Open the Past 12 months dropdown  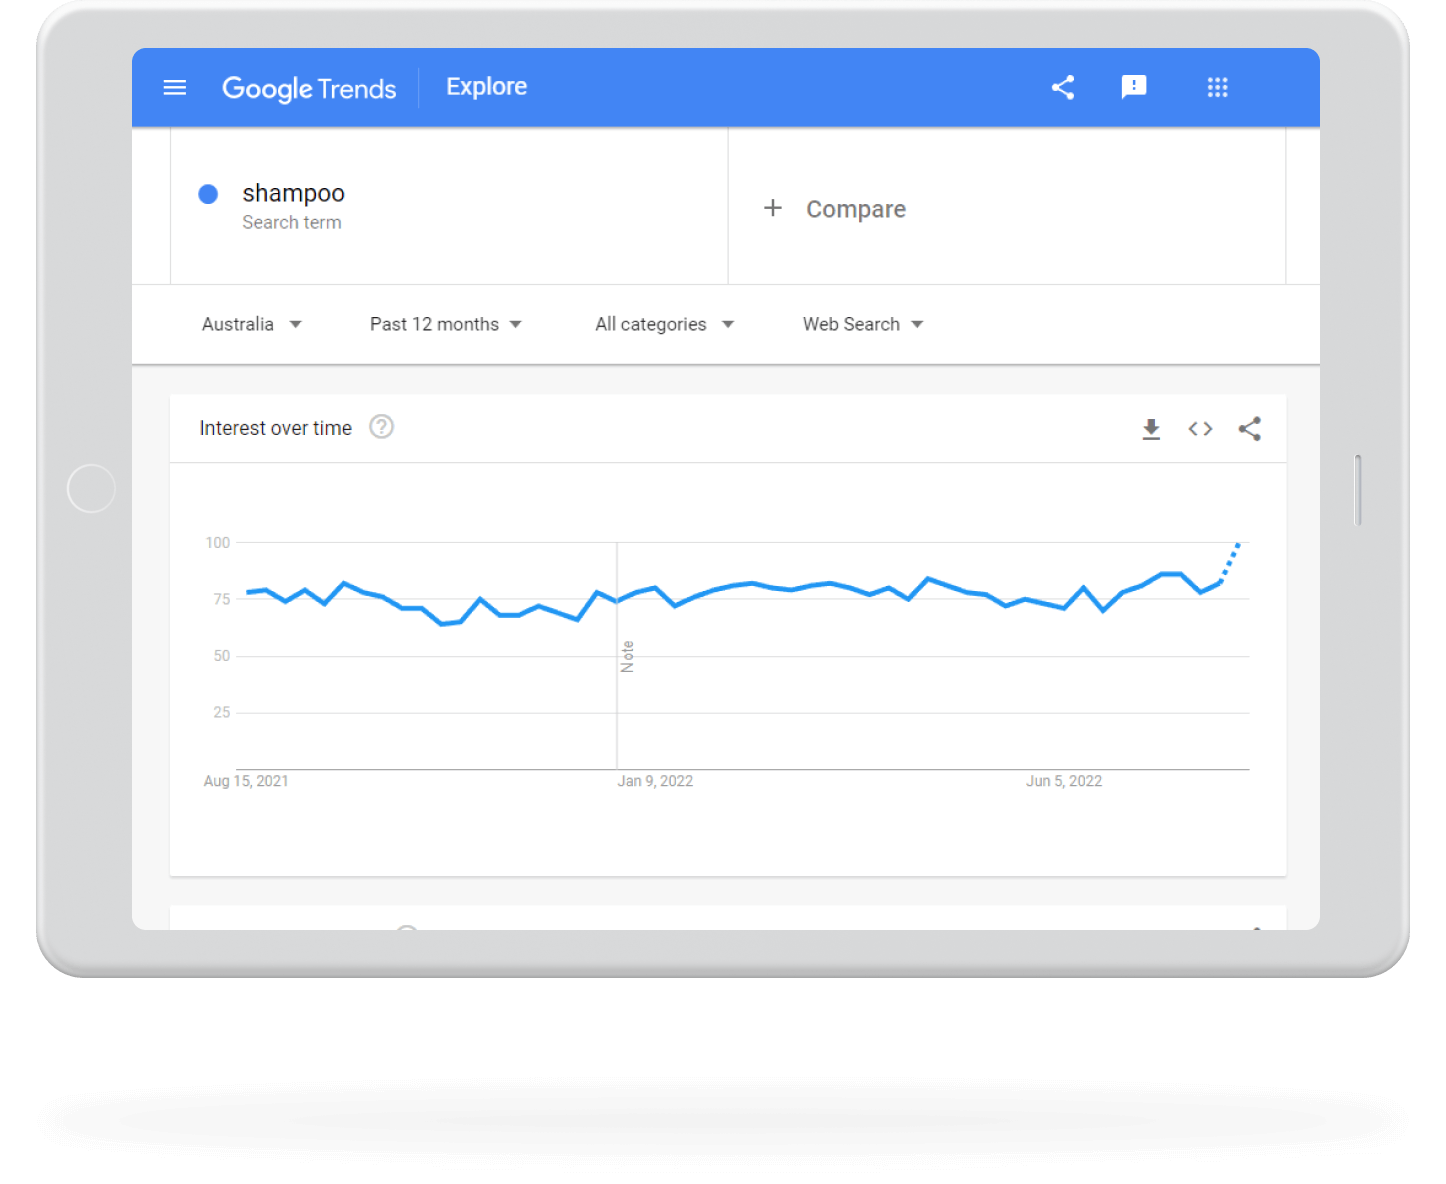pos(446,324)
